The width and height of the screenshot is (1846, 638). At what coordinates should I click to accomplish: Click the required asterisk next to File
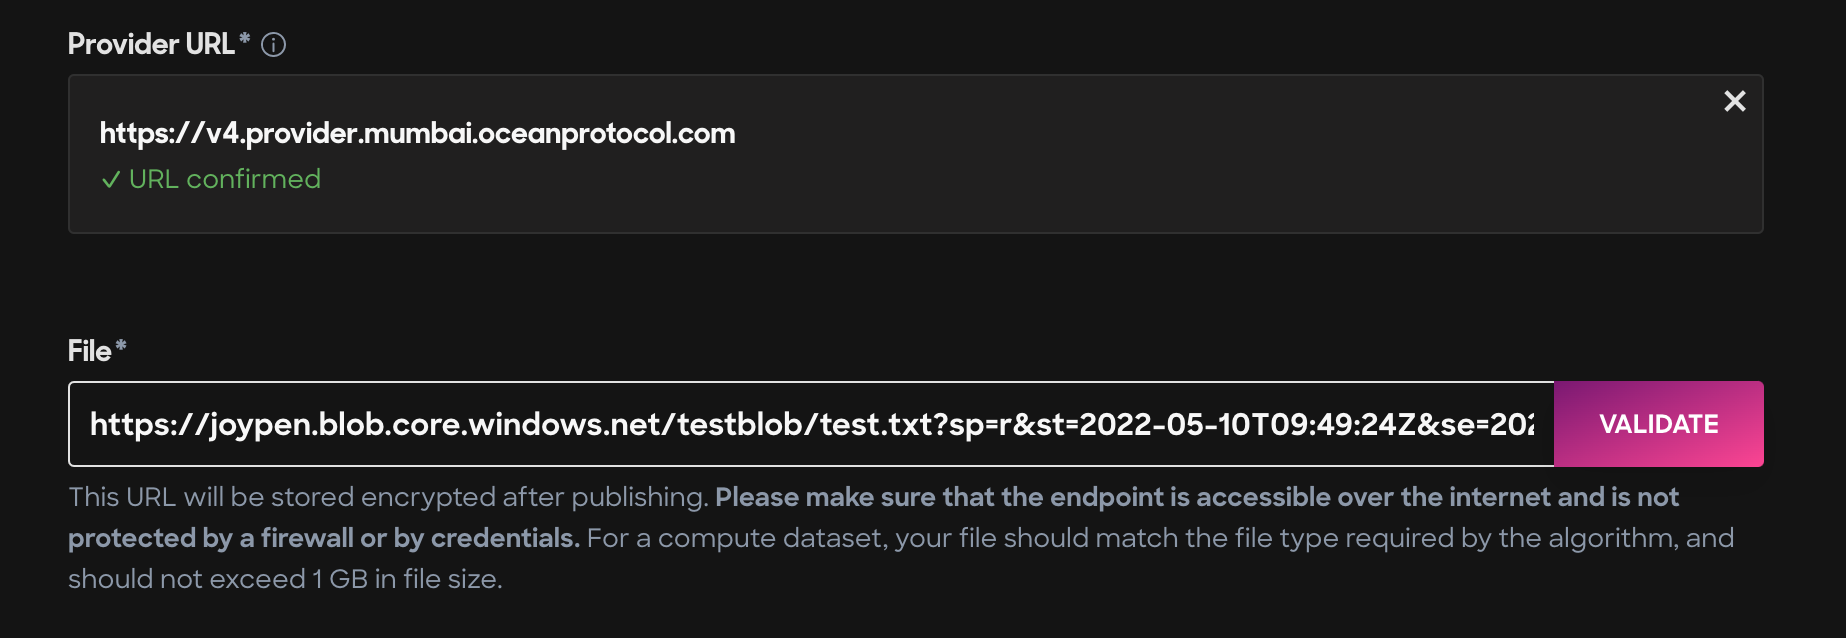click(x=121, y=346)
